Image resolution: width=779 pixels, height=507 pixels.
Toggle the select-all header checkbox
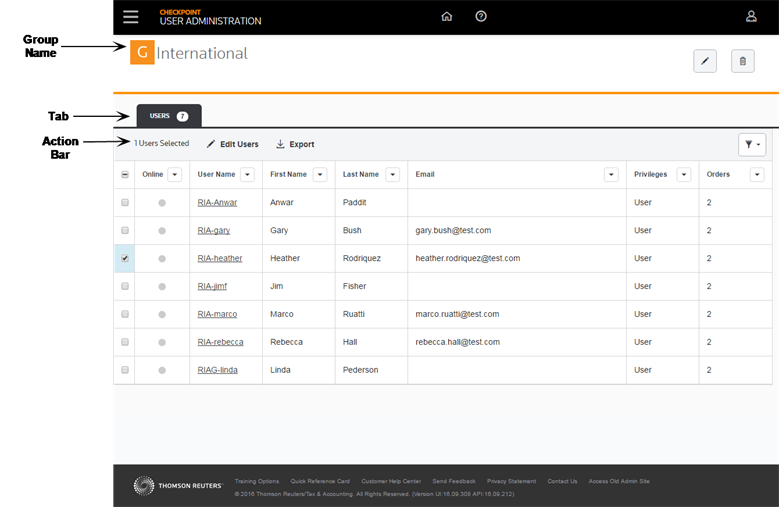tap(125, 175)
